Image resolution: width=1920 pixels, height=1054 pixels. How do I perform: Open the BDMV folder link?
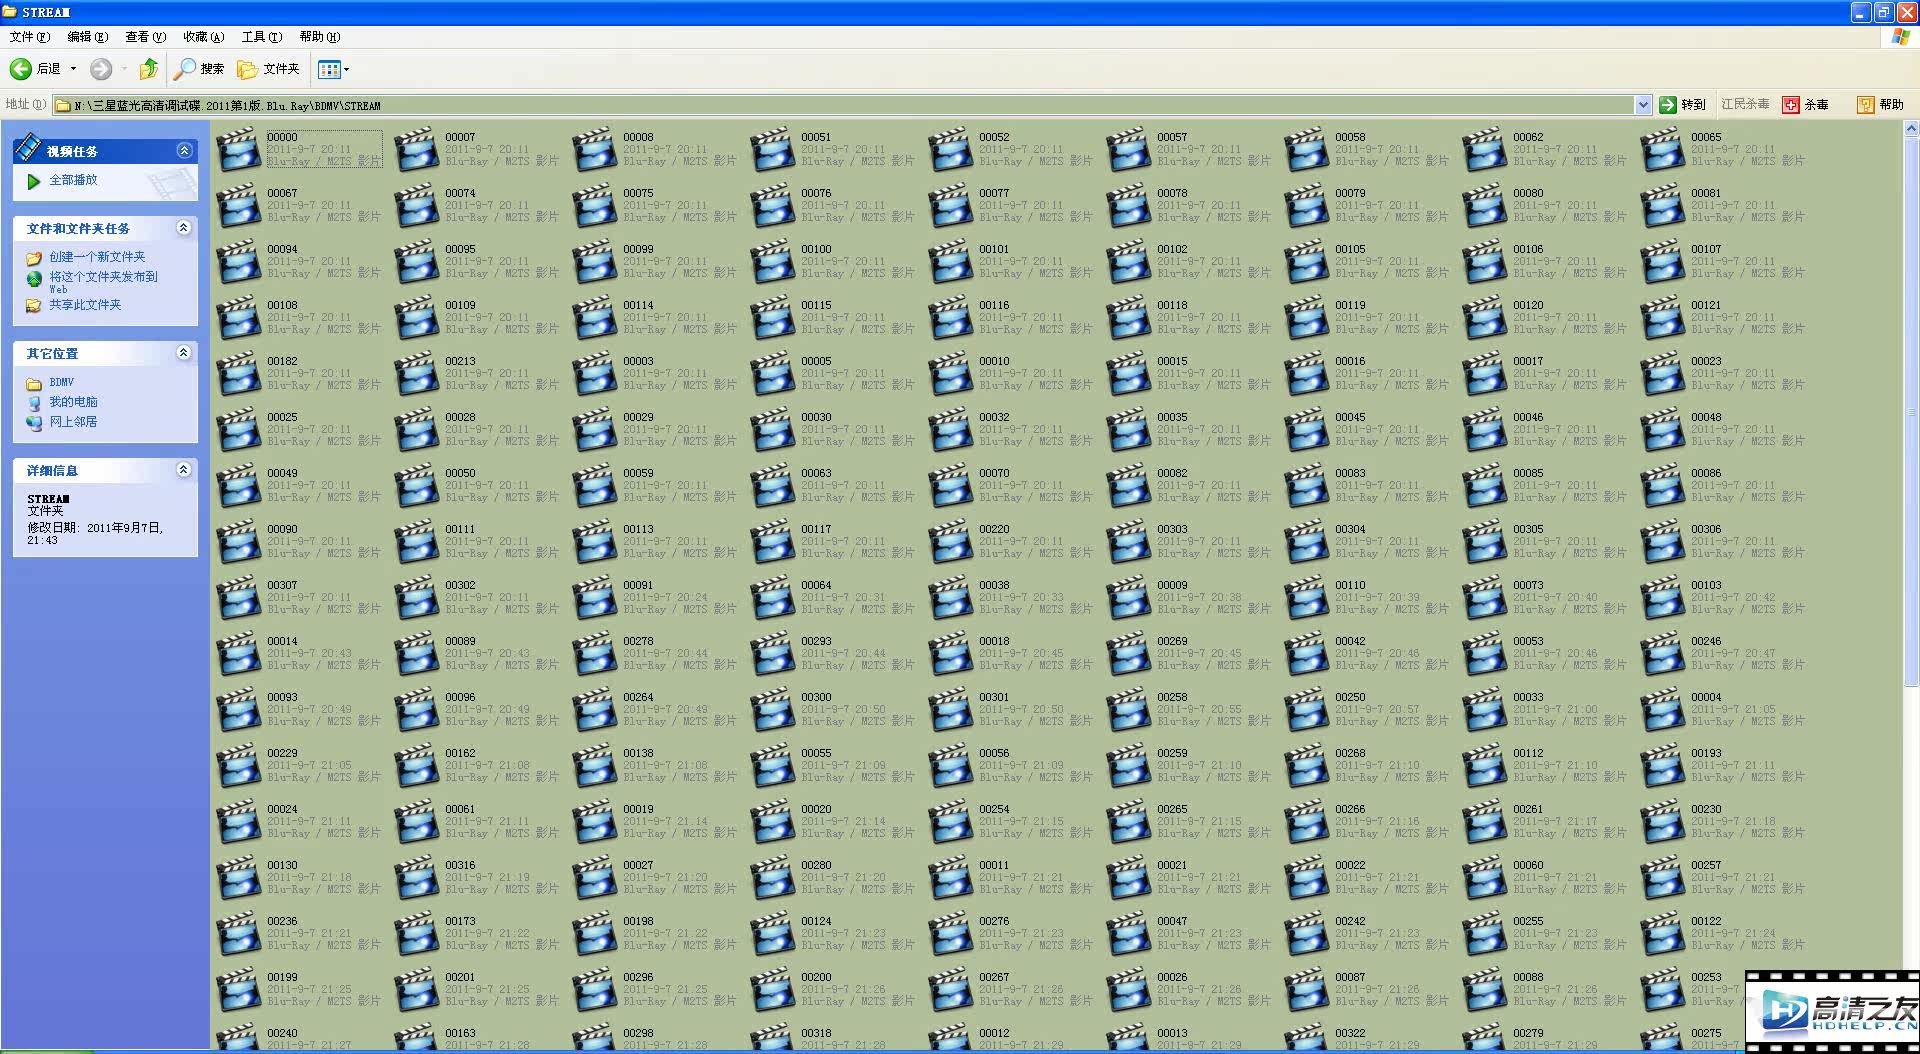click(x=61, y=382)
